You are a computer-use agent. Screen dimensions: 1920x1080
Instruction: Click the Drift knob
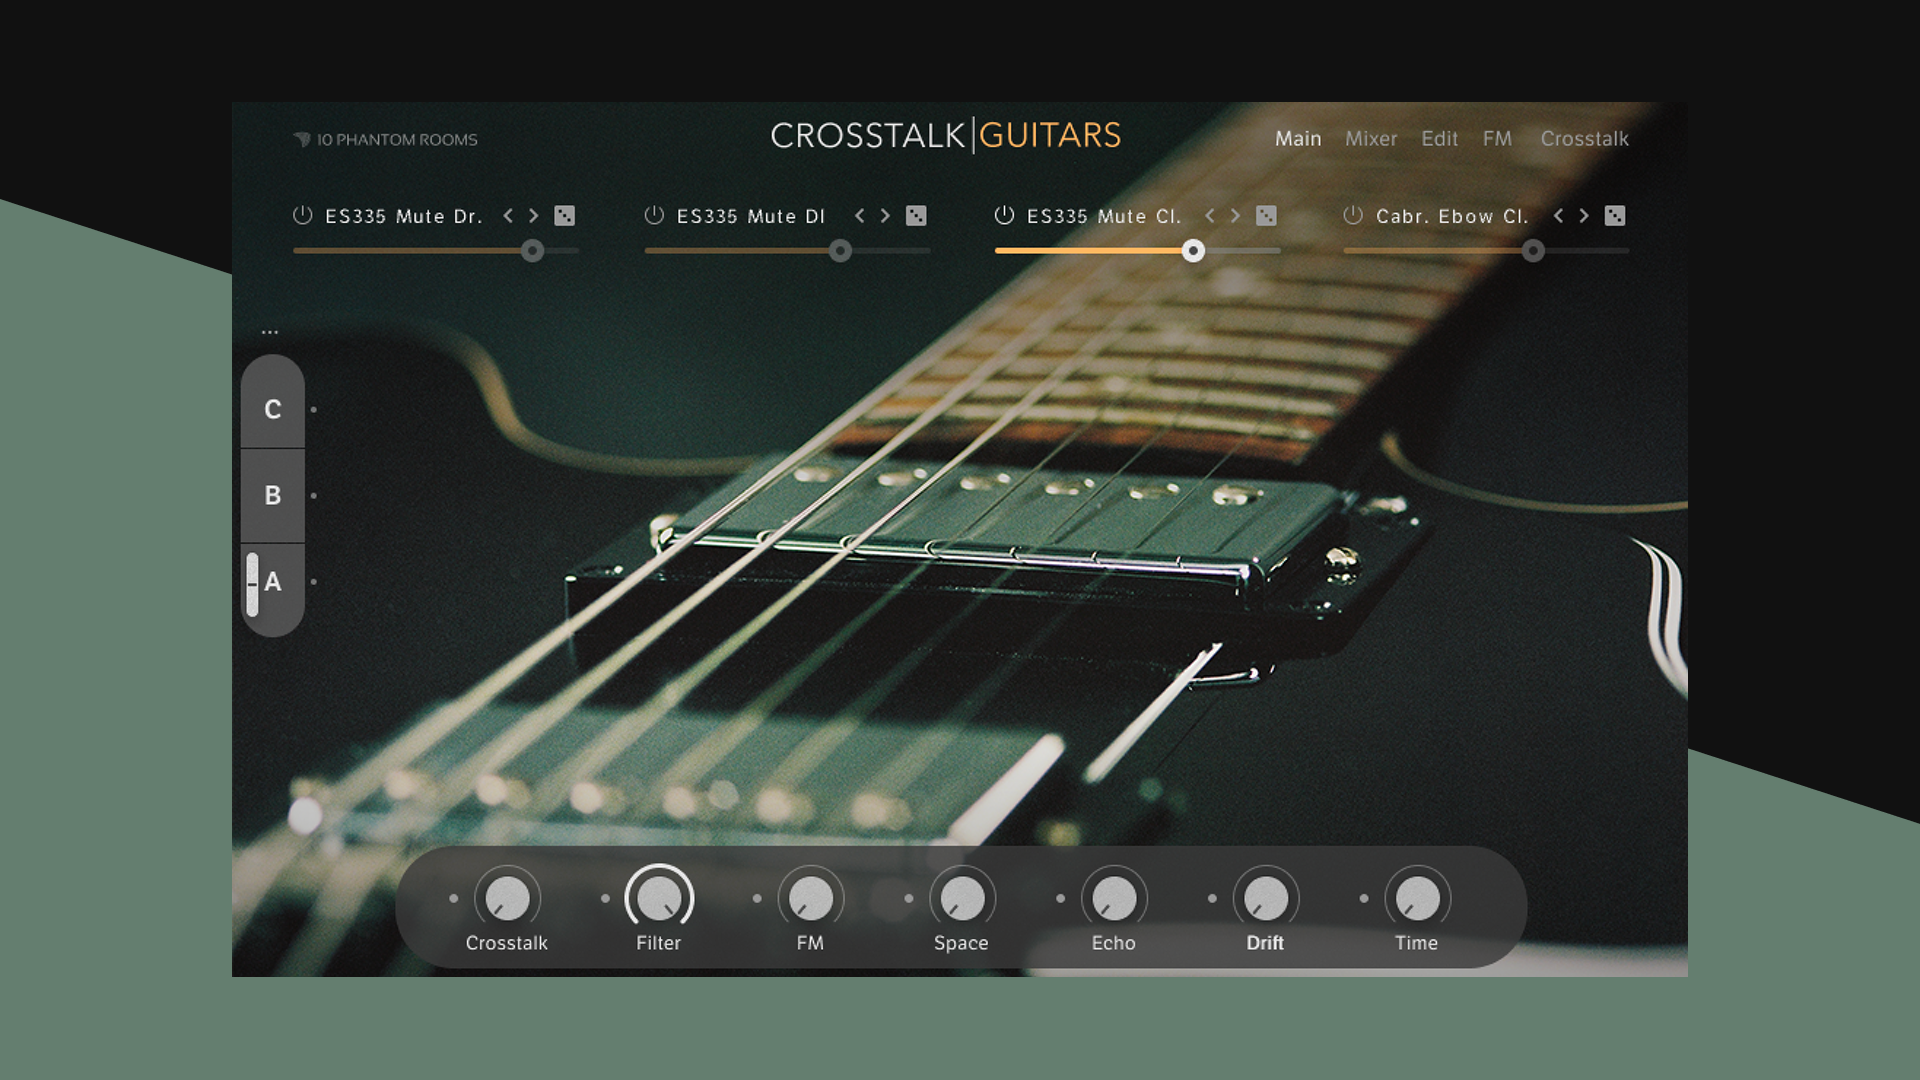[x=1265, y=897]
